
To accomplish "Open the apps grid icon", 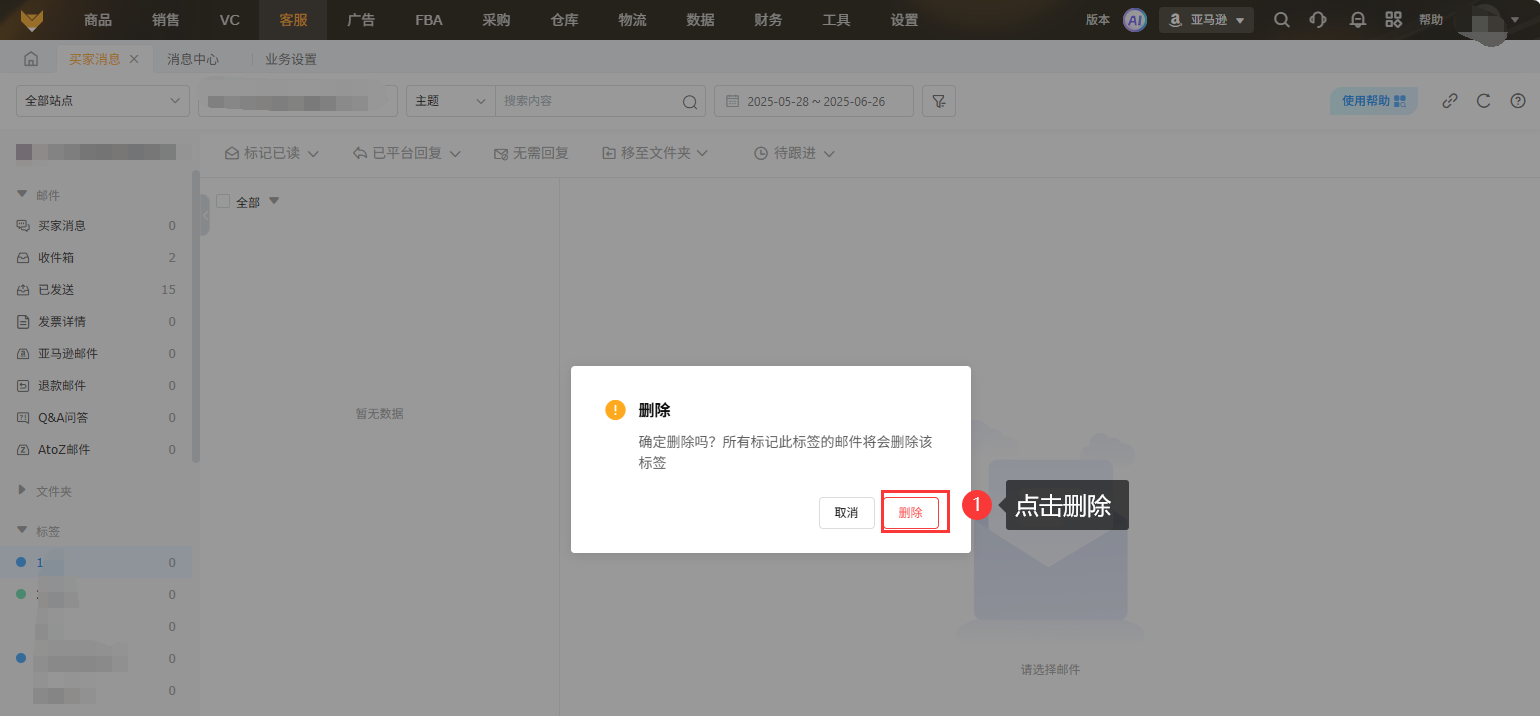I will (1393, 20).
